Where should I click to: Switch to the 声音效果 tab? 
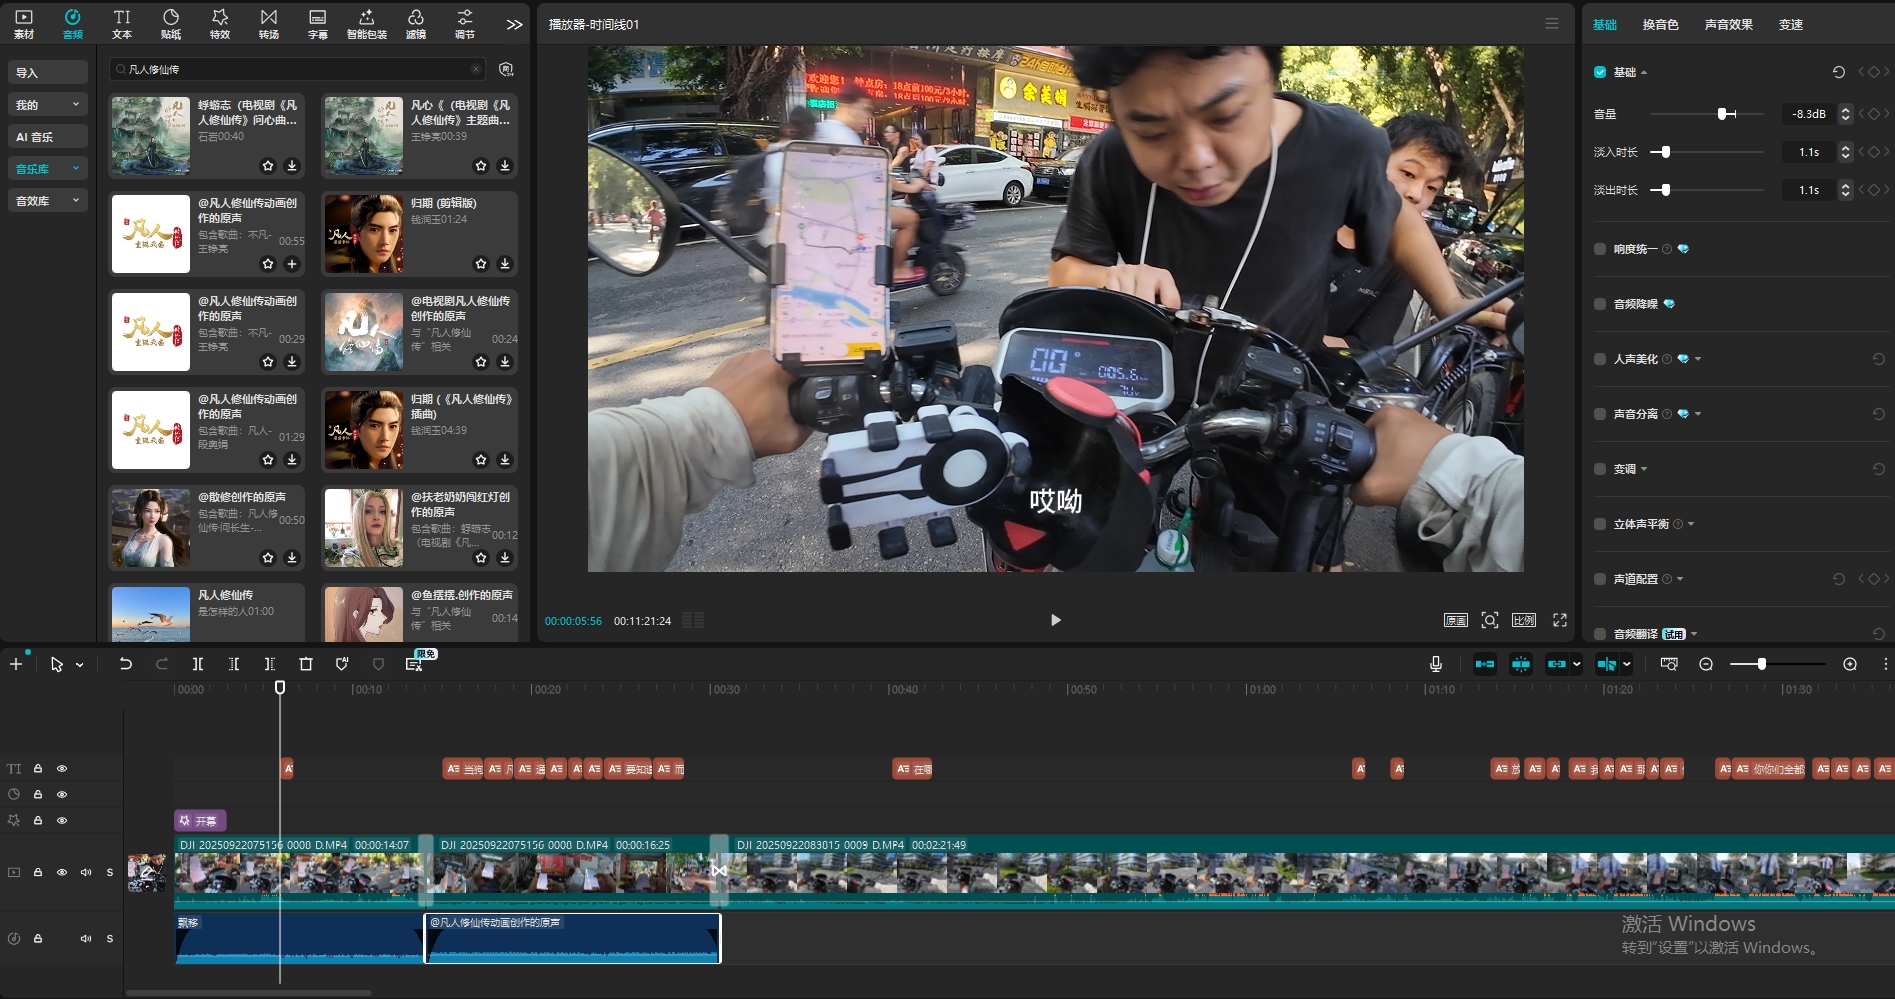click(x=1728, y=25)
